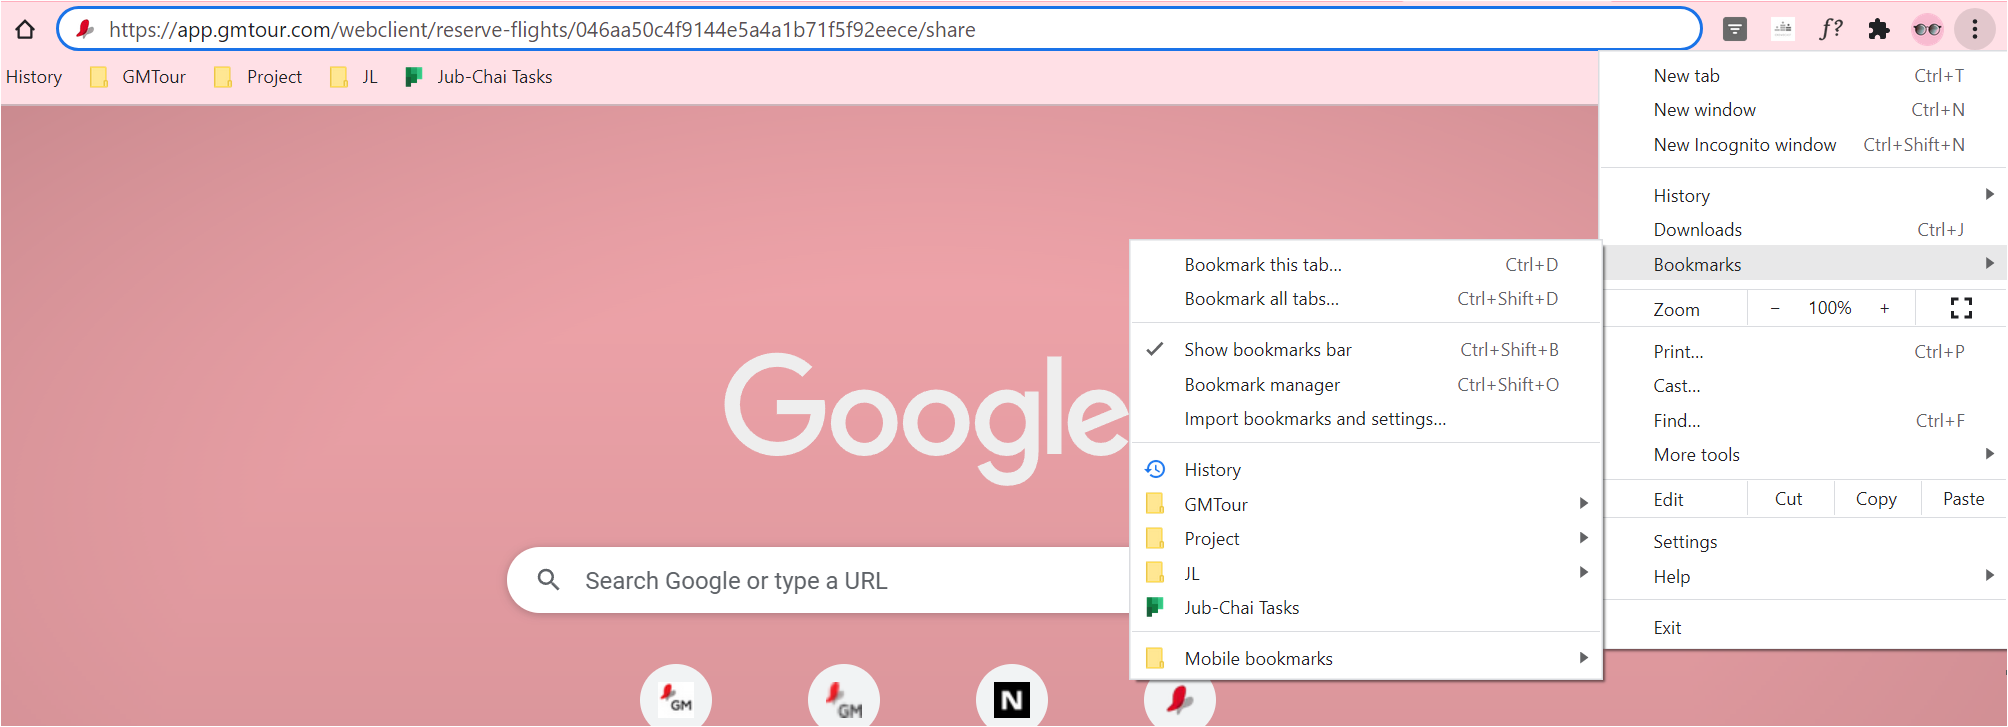Open the Extensions puzzle piece icon
Viewport: 2008px width, 727px height.
[1879, 29]
